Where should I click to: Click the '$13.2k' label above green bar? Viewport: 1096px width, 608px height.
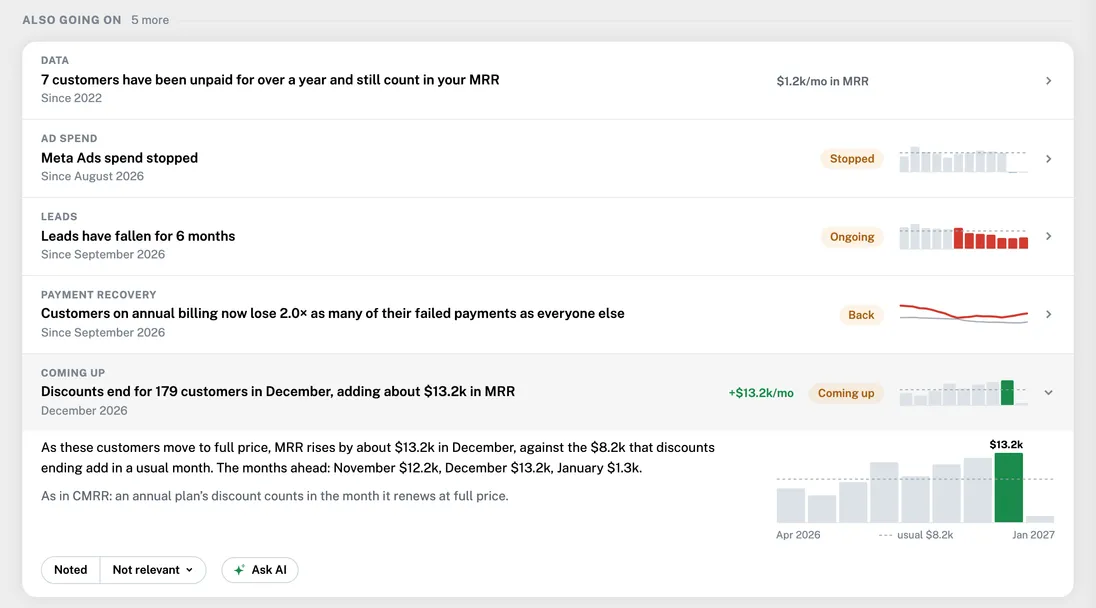click(1007, 444)
